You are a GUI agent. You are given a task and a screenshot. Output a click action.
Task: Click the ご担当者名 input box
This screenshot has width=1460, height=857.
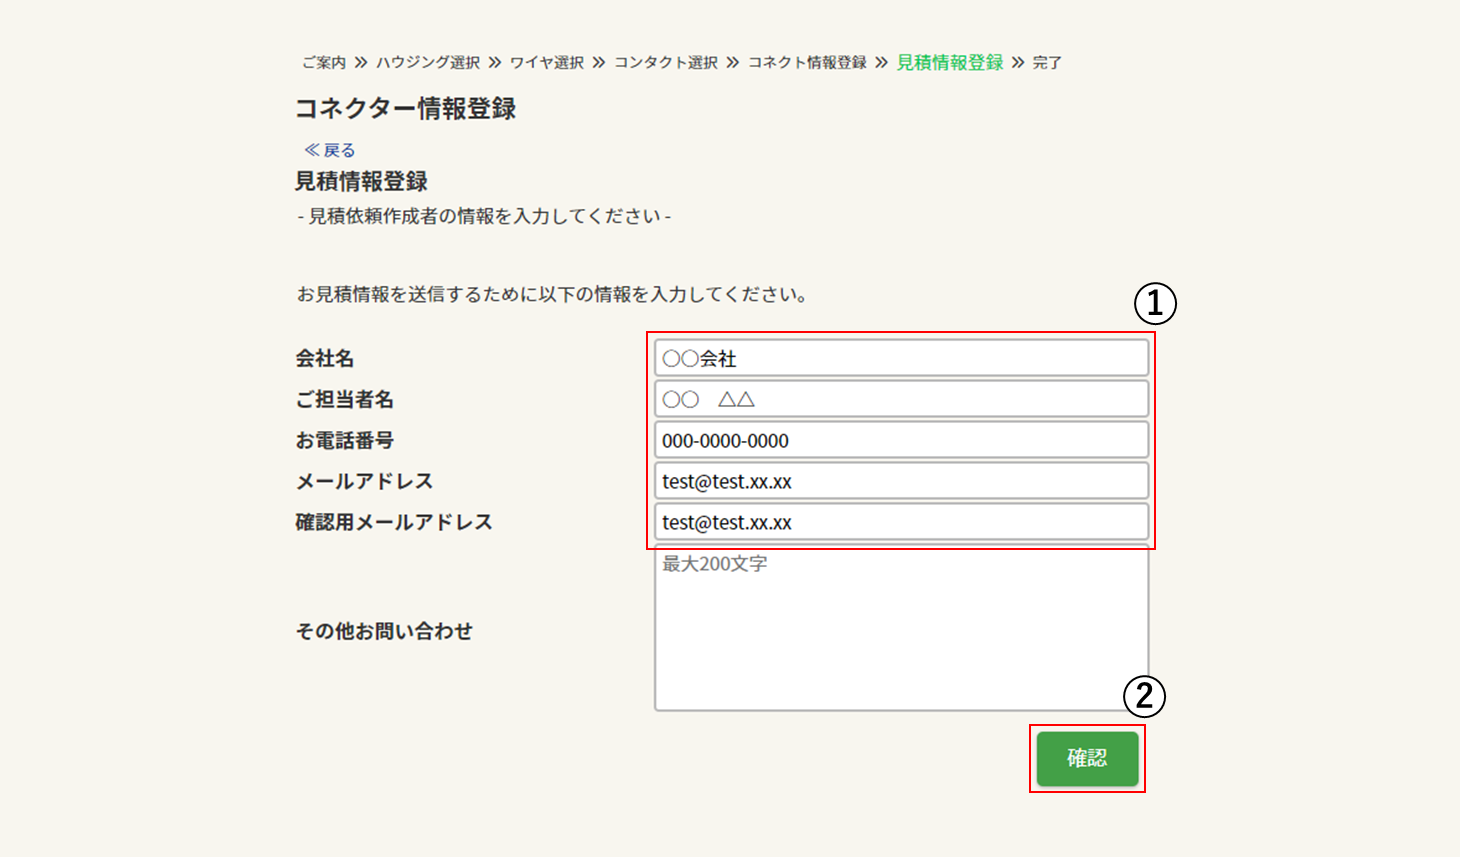point(900,399)
